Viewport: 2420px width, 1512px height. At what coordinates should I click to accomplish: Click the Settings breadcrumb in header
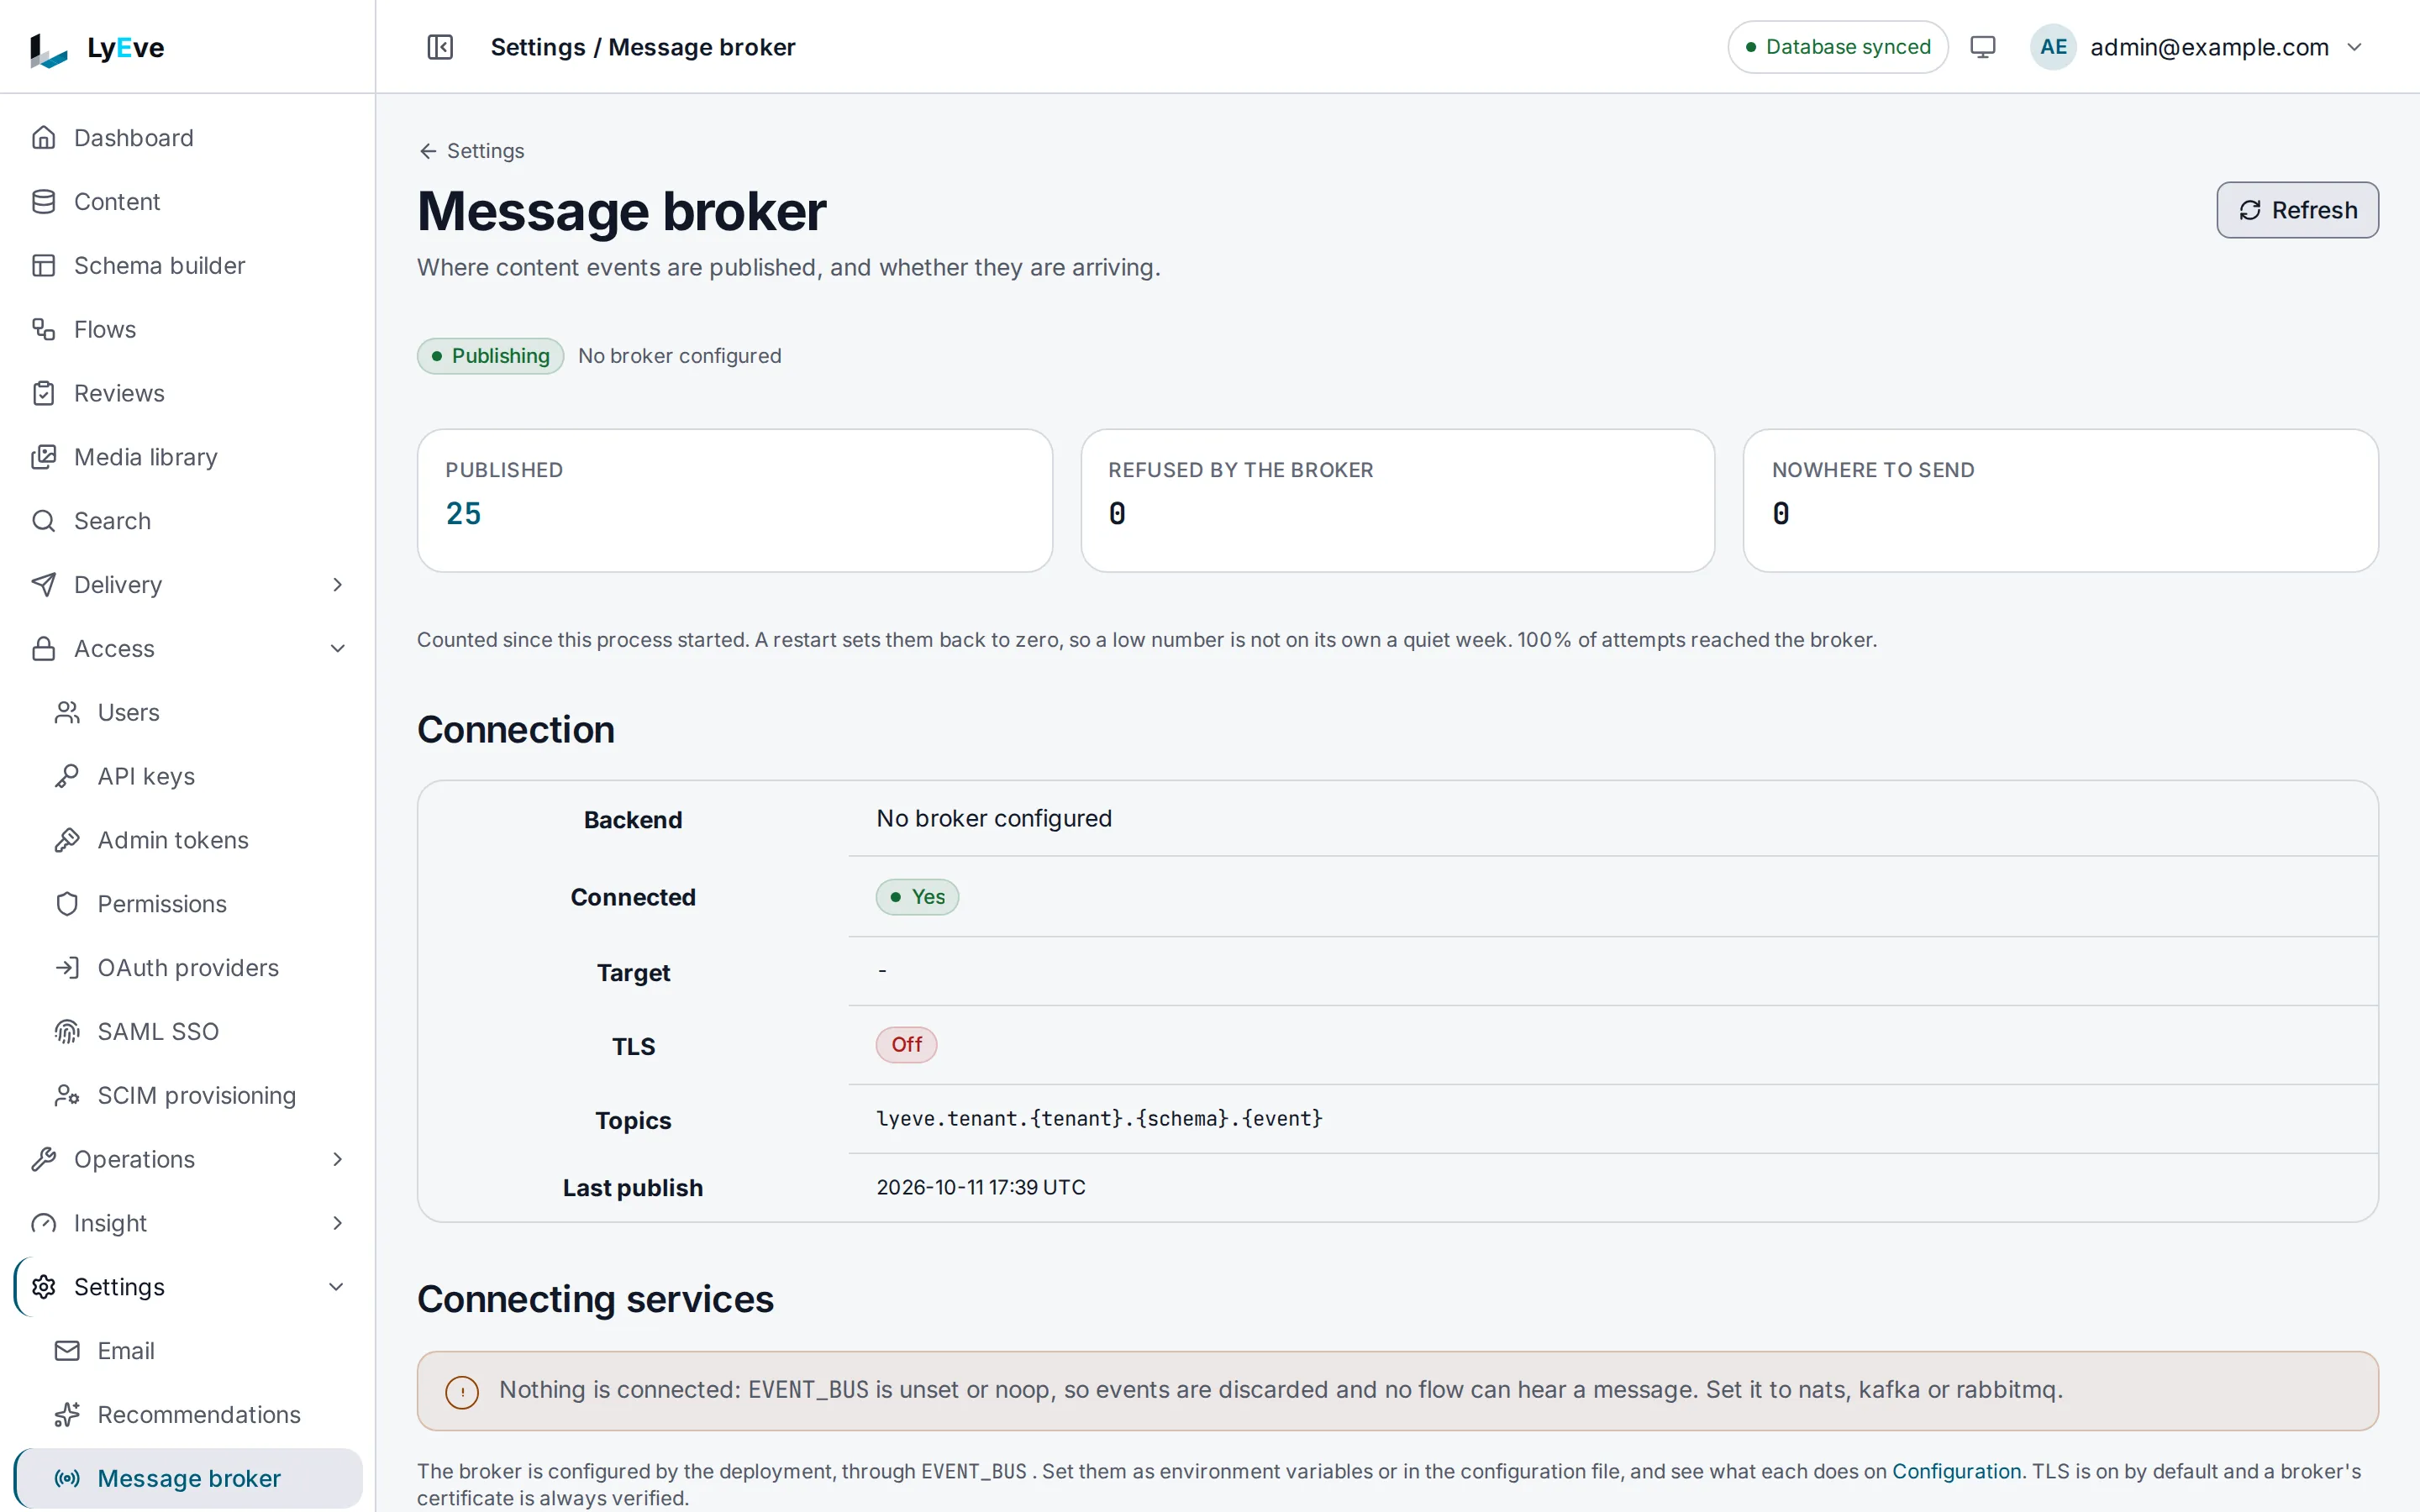(538, 47)
